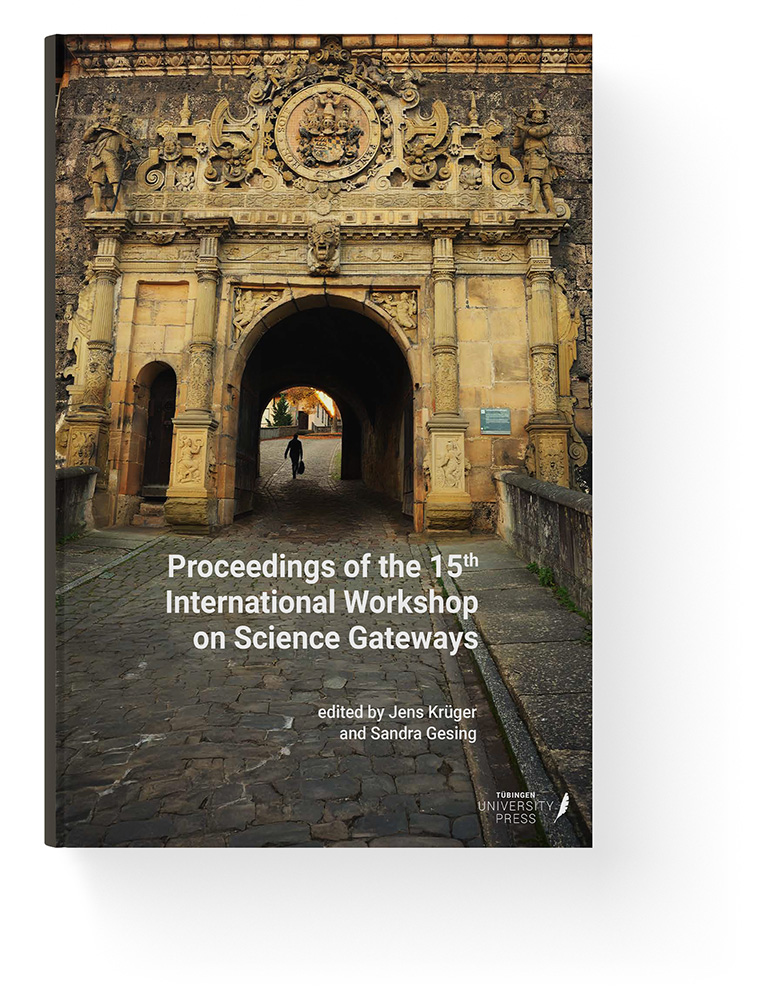Image resolution: width=781 pixels, height=1000 pixels.
Task: Click the "UNIVERSITY PRESS" publisher logo text
Action: (516, 812)
